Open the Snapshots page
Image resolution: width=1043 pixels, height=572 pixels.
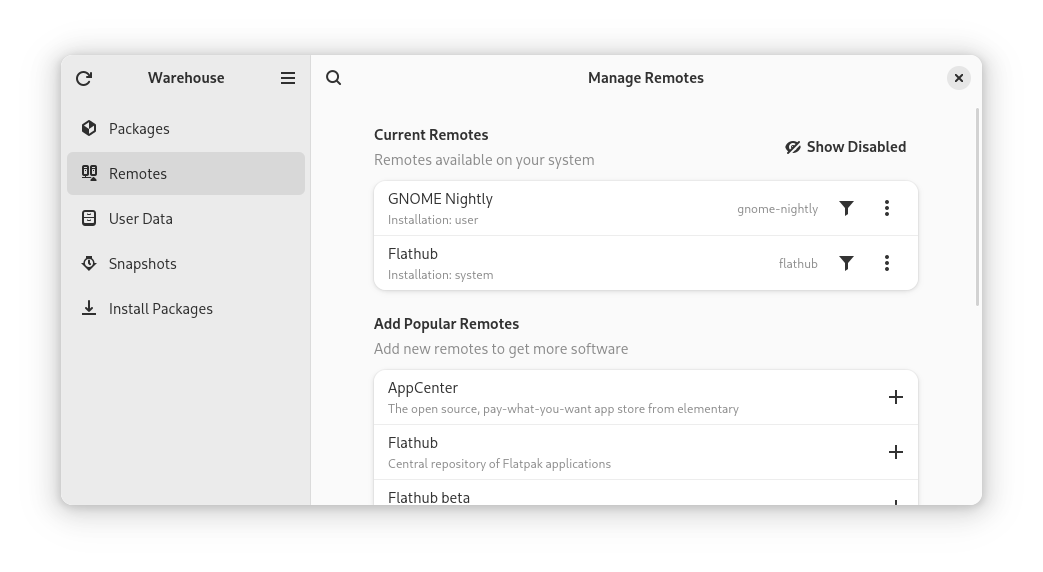(143, 263)
